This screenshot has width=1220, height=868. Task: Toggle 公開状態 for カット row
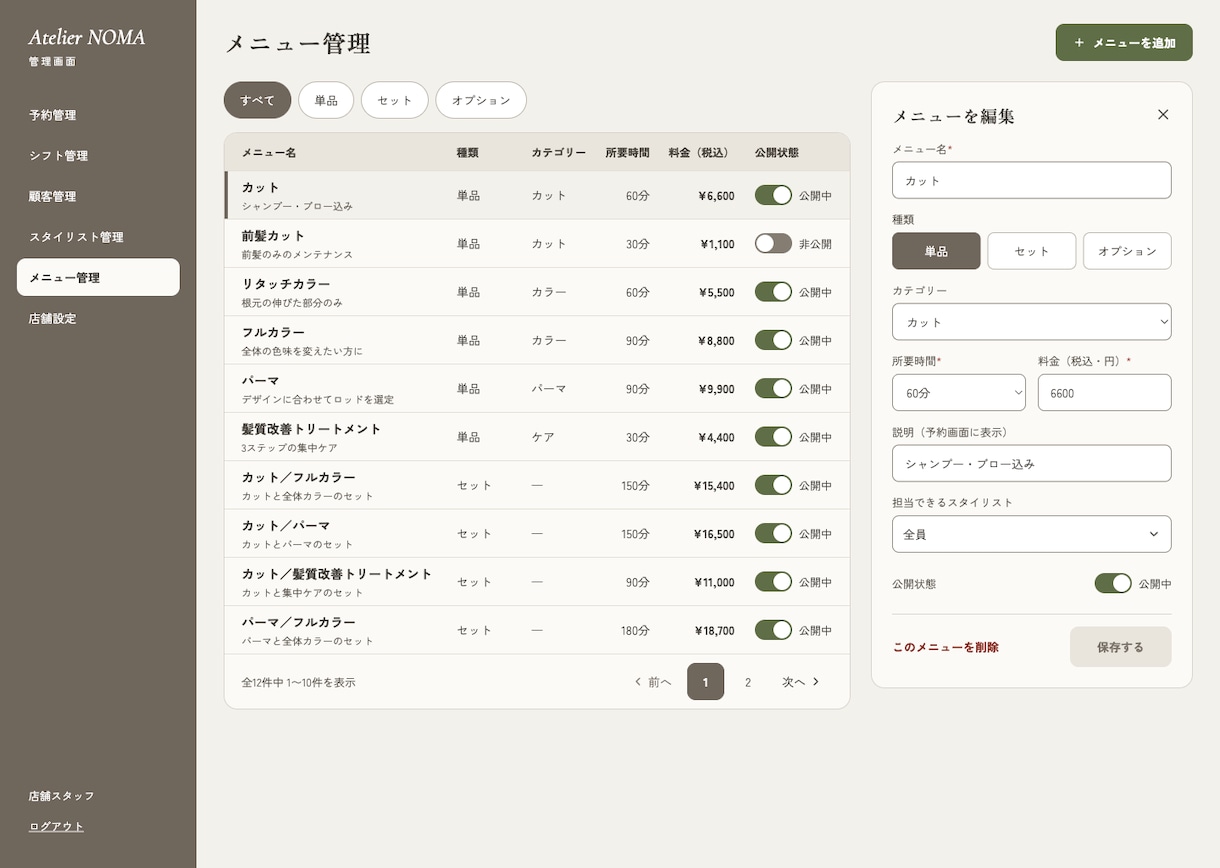(x=773, y=195)
